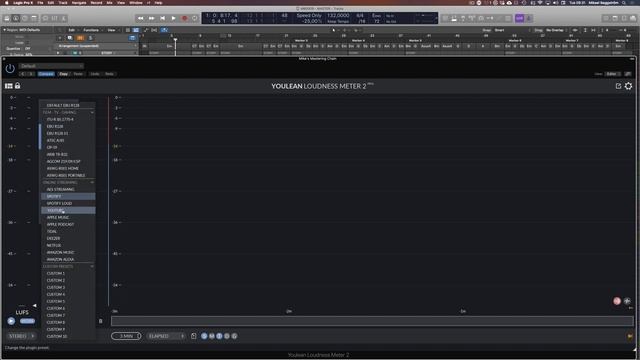Open the Track menu in menu bar
Screen dimensions: 640x360
pos(63,2)
